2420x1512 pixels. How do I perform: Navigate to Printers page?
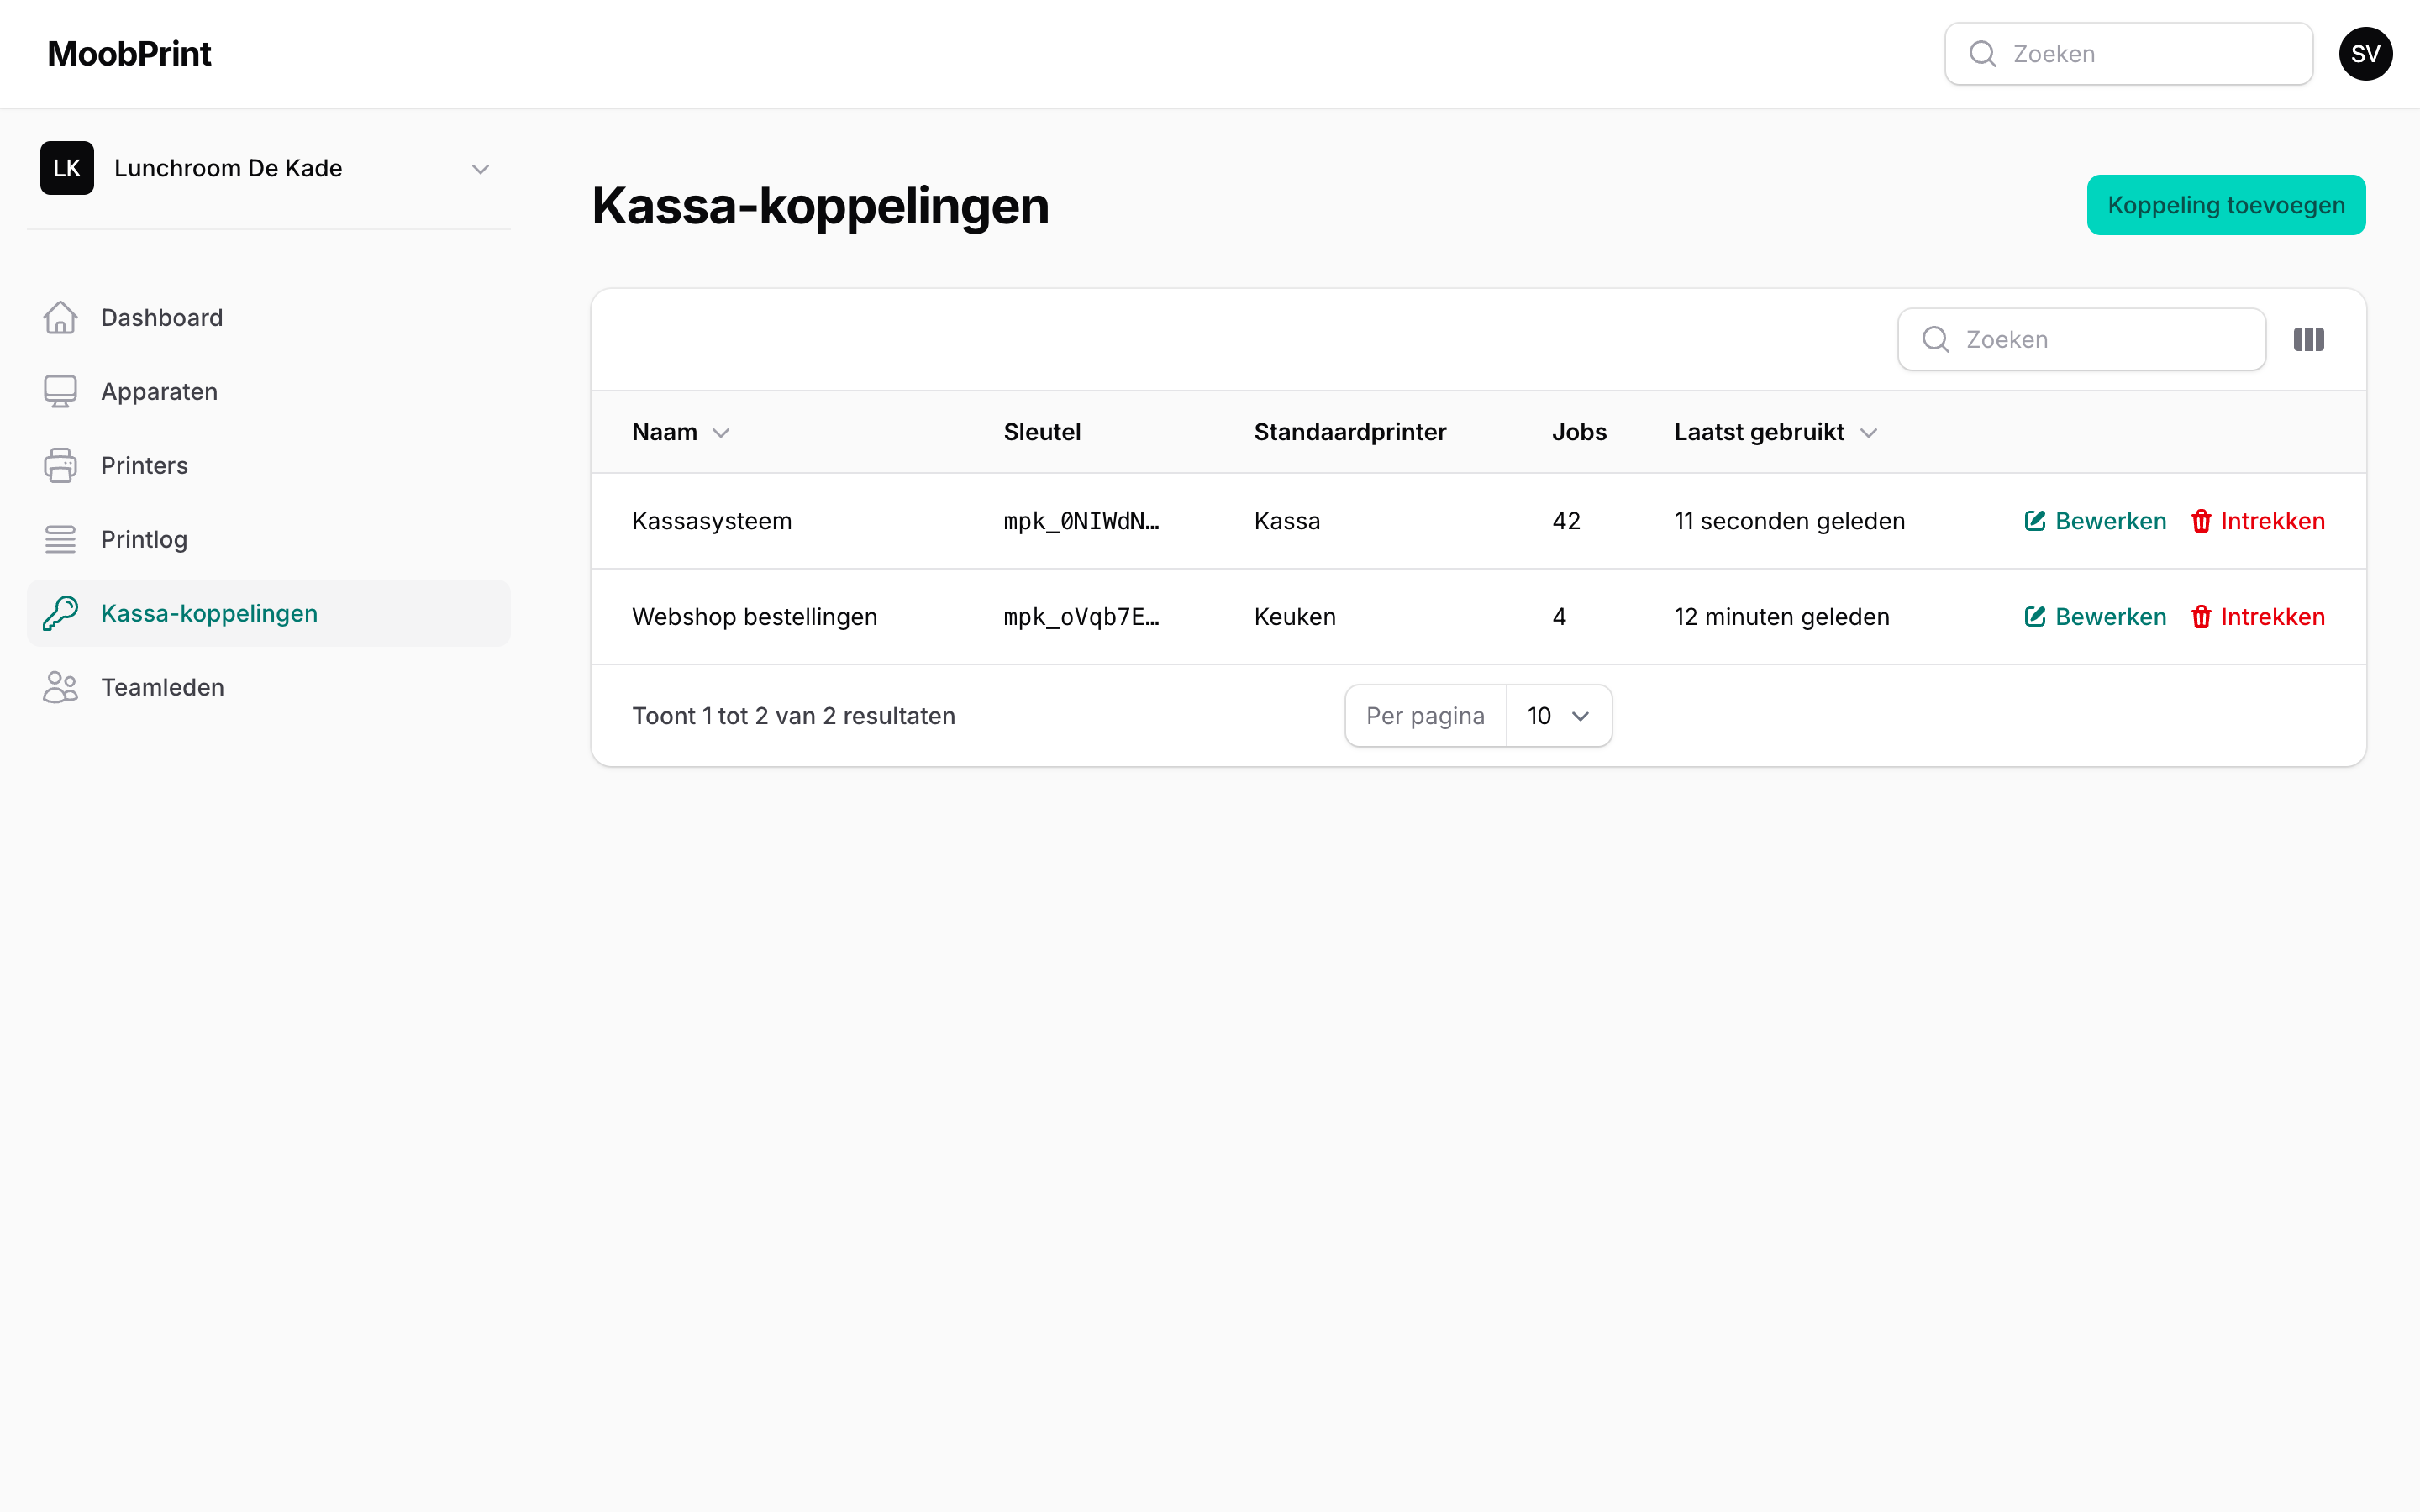point(268,466)
